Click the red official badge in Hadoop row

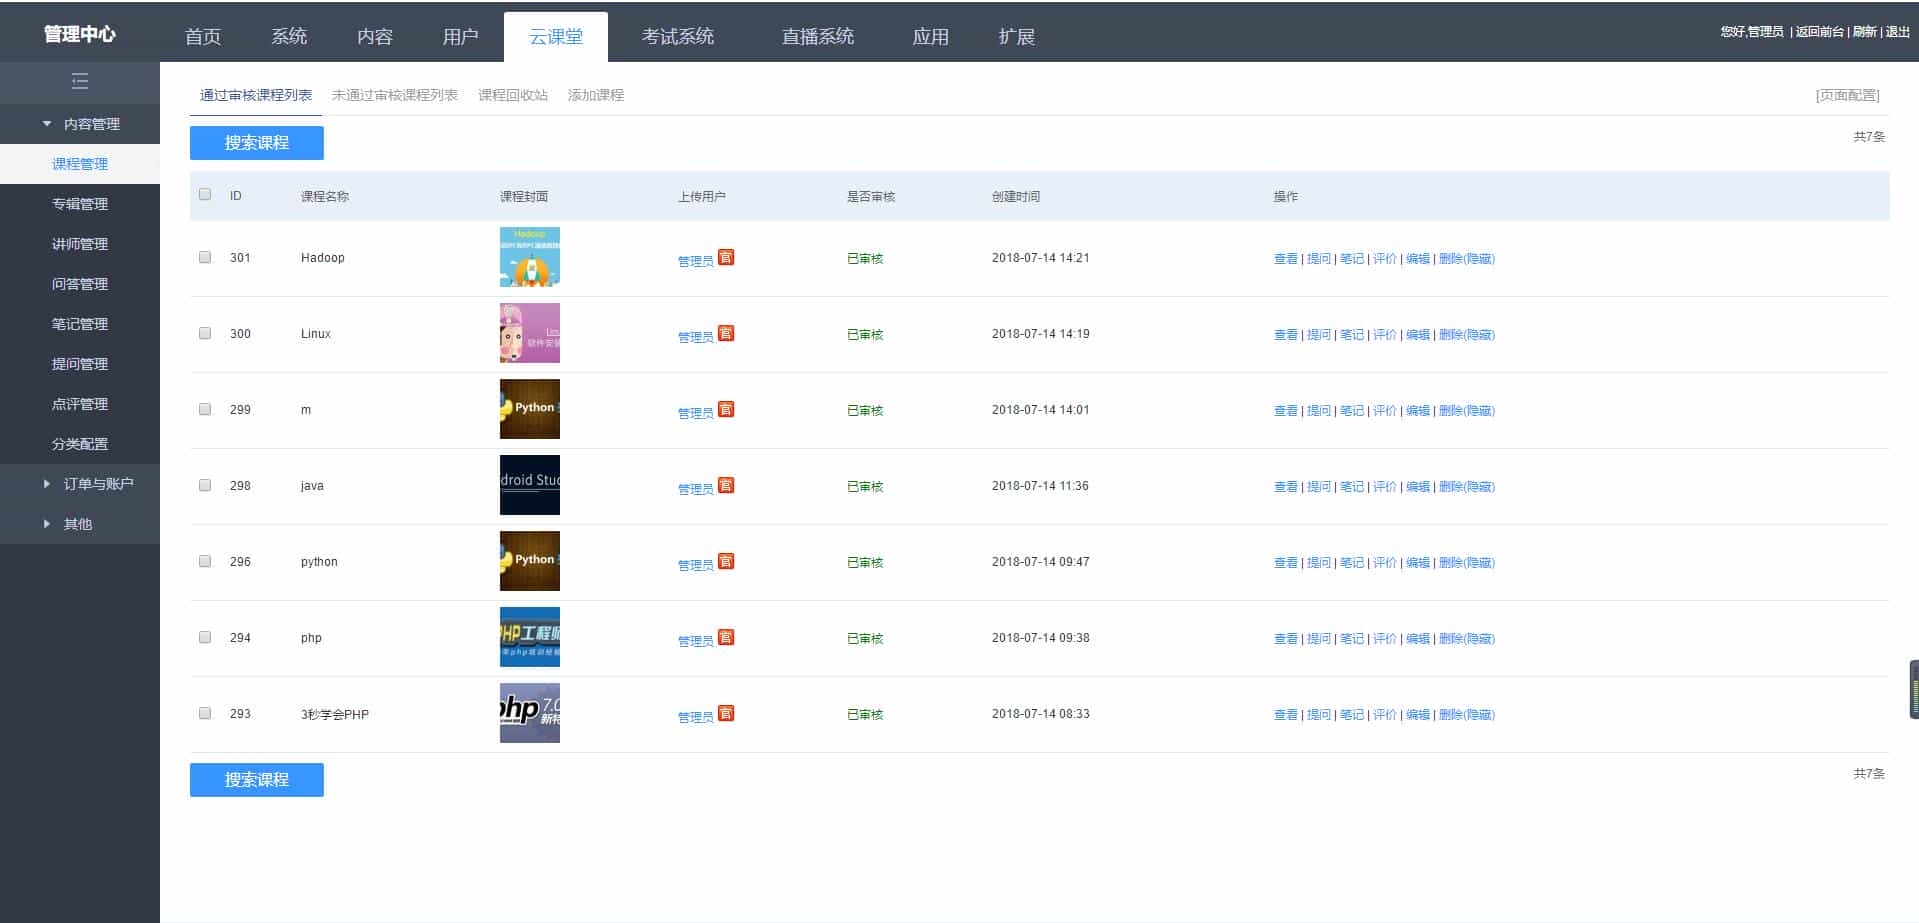click(726, 257)
